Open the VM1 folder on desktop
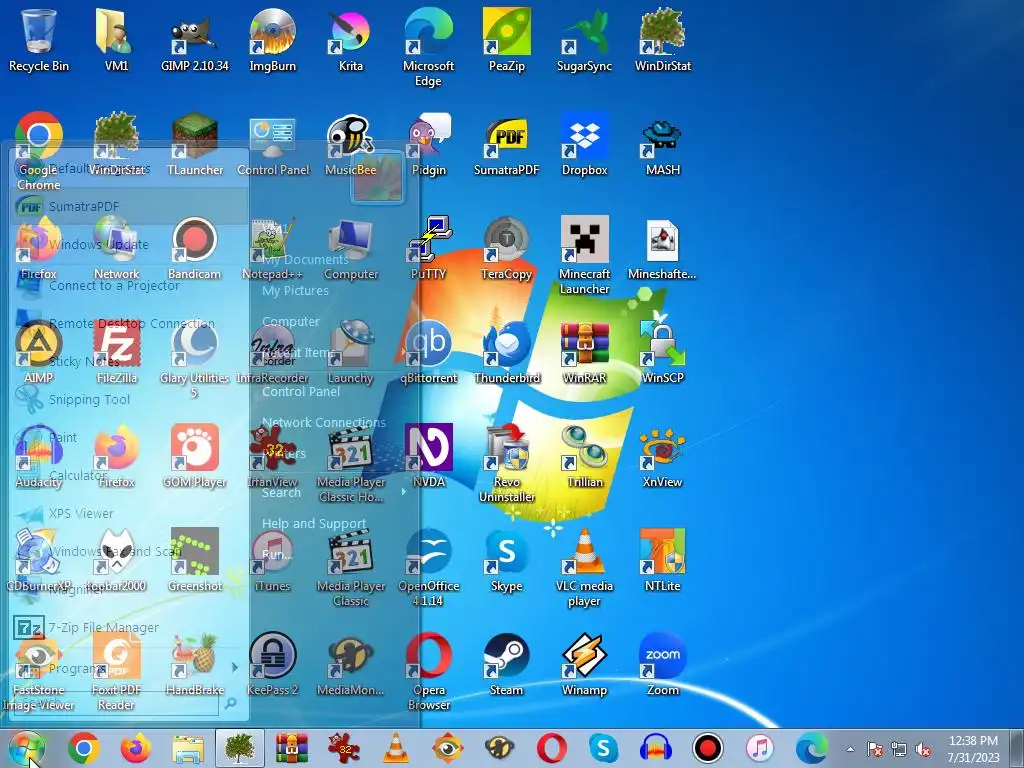The width and height of the screenshot is (1024, 768). (116, 39)
